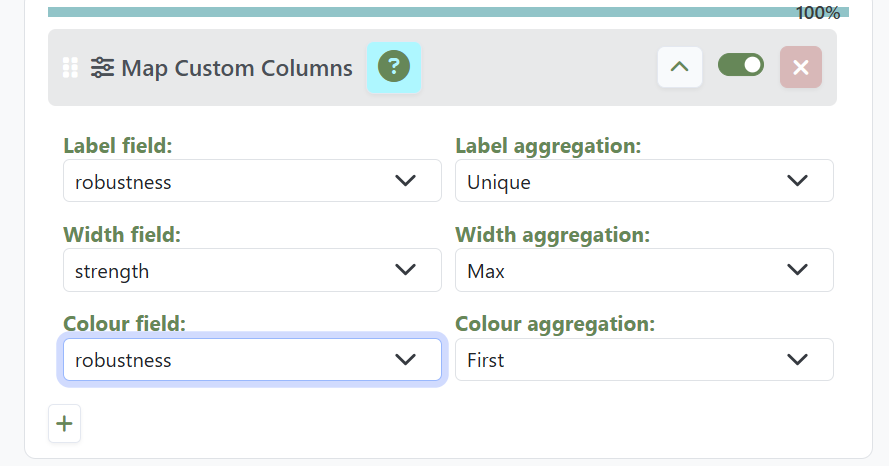The width and height of the screenshot is (889, 466).
Task: Click the 100% progress text
Action: (818, 13)
